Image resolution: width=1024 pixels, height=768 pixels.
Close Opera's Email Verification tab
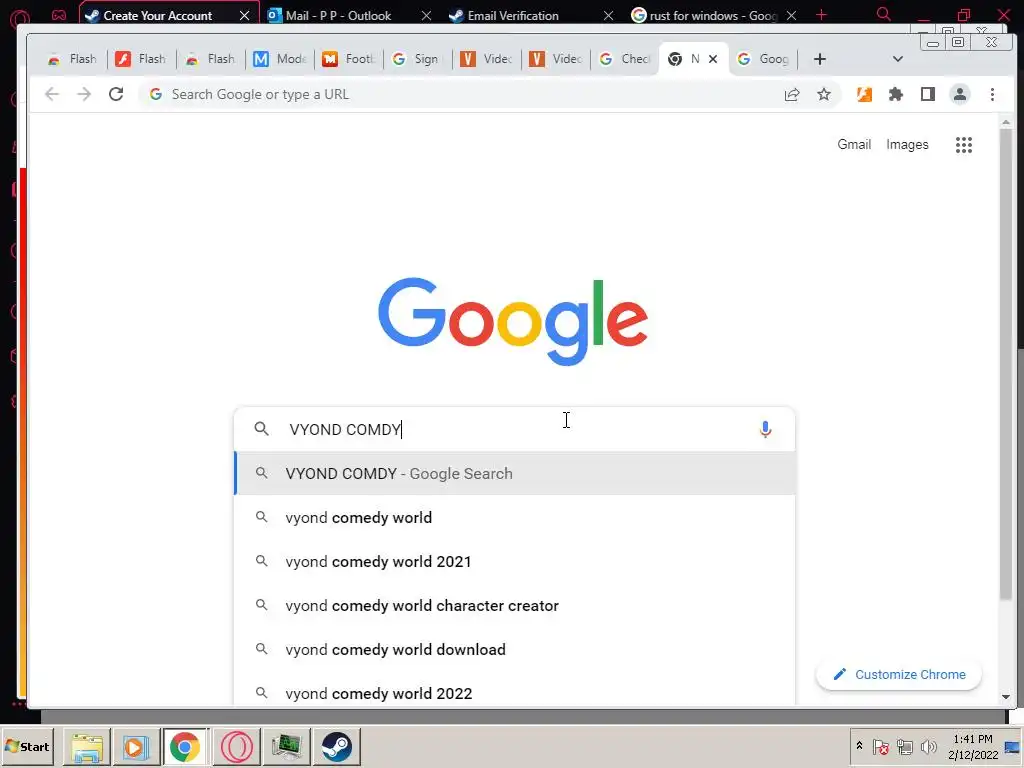point(608,15)
